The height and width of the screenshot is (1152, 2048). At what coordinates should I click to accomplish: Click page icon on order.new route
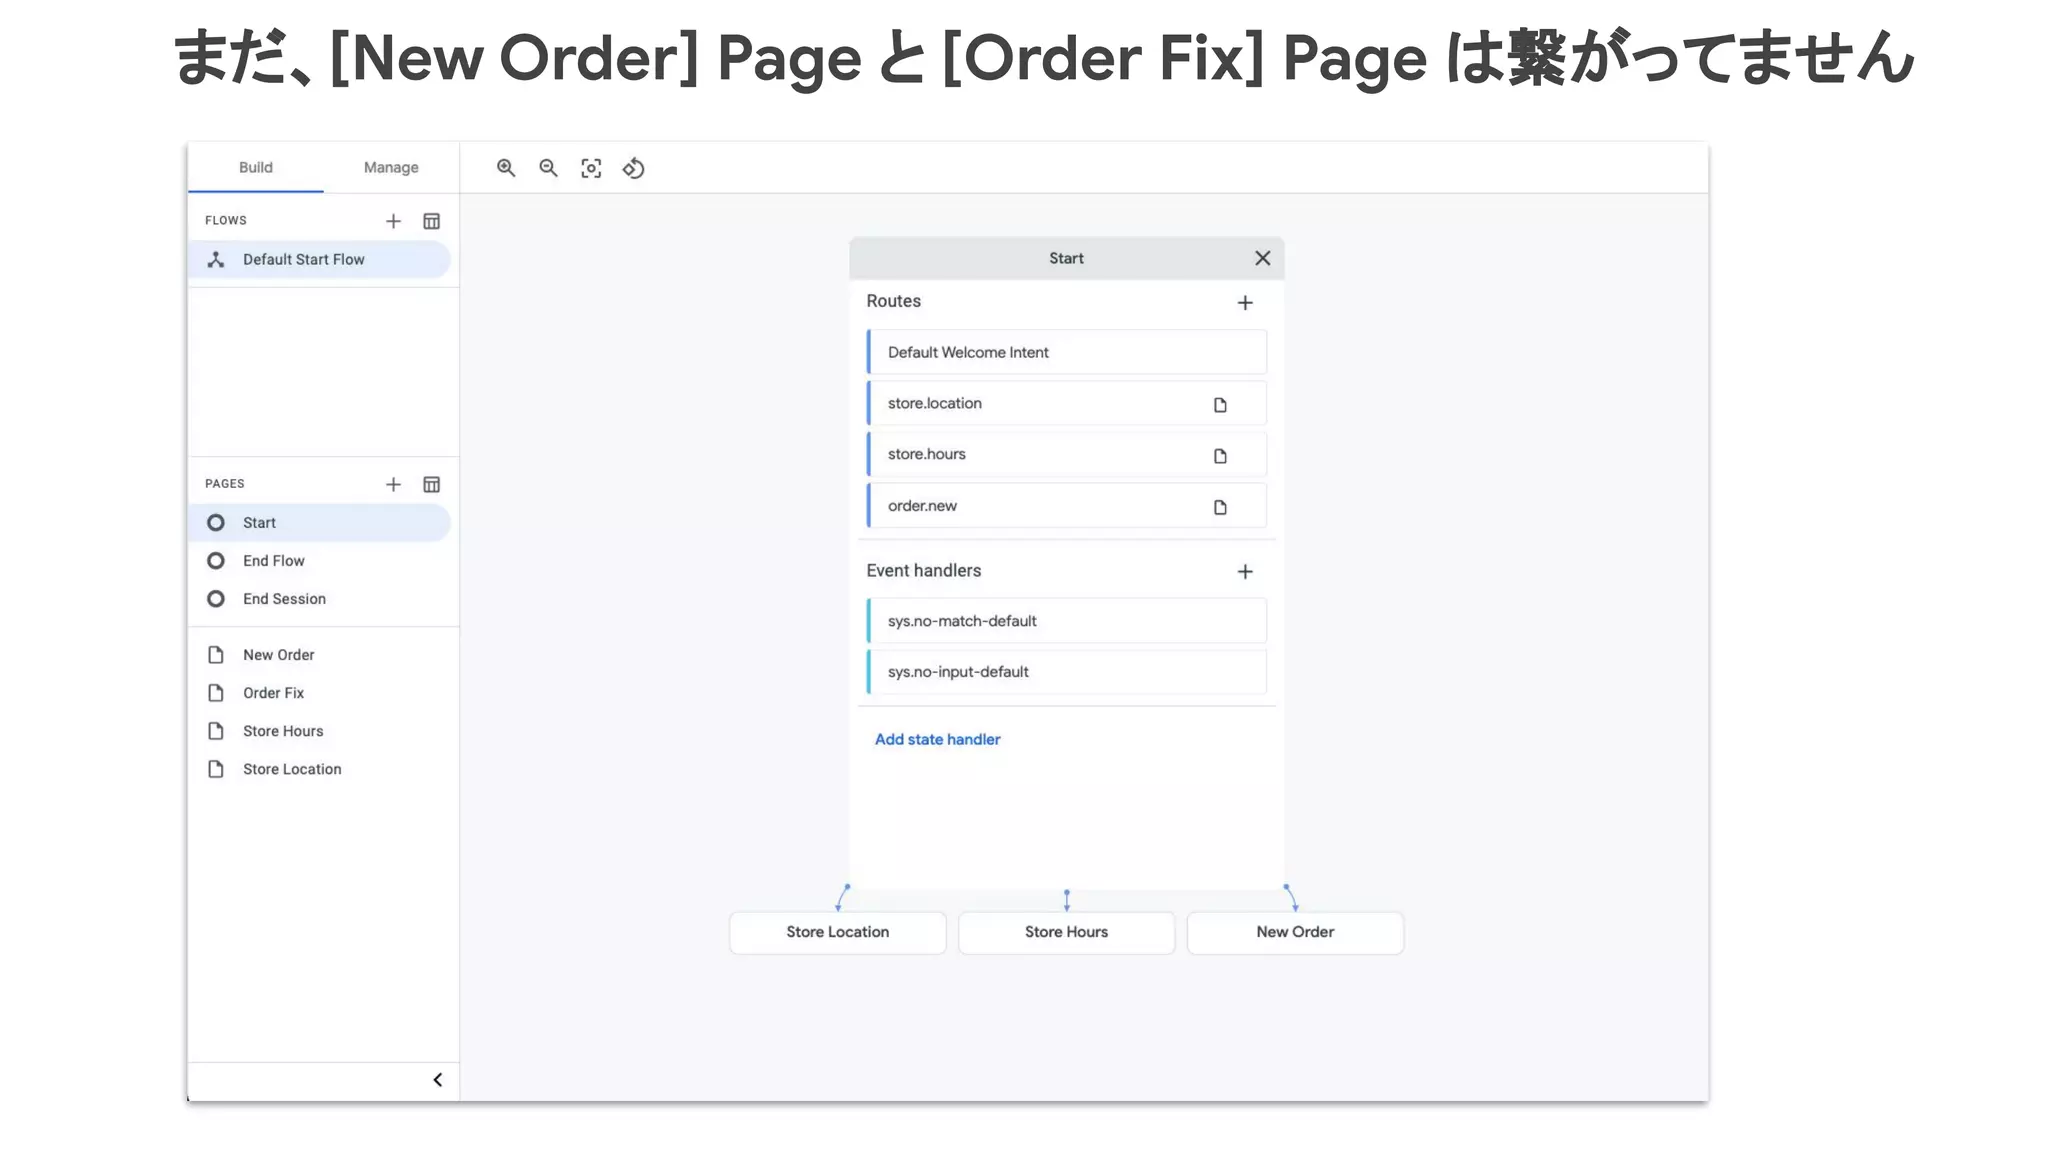pyautogui.click(x=1220, y=507)
